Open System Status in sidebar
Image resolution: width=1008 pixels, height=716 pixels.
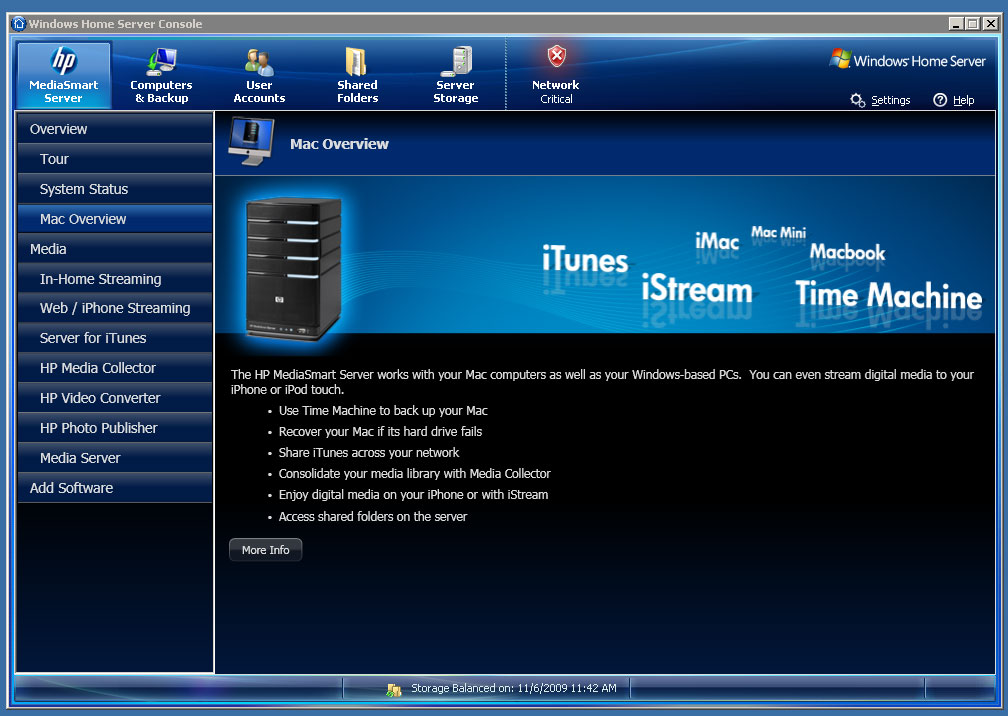point(114,189)
